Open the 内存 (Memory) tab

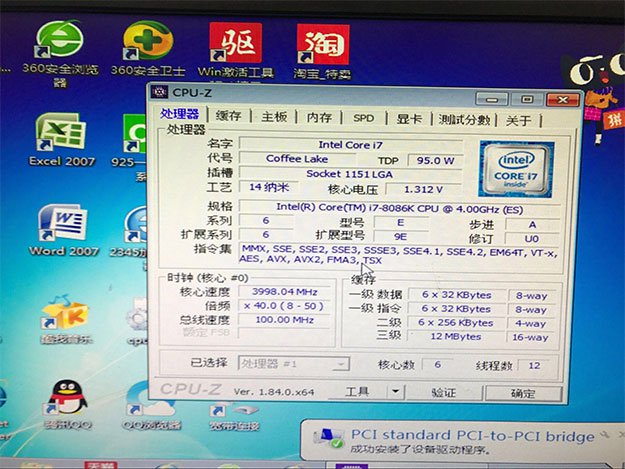(319, 118)
